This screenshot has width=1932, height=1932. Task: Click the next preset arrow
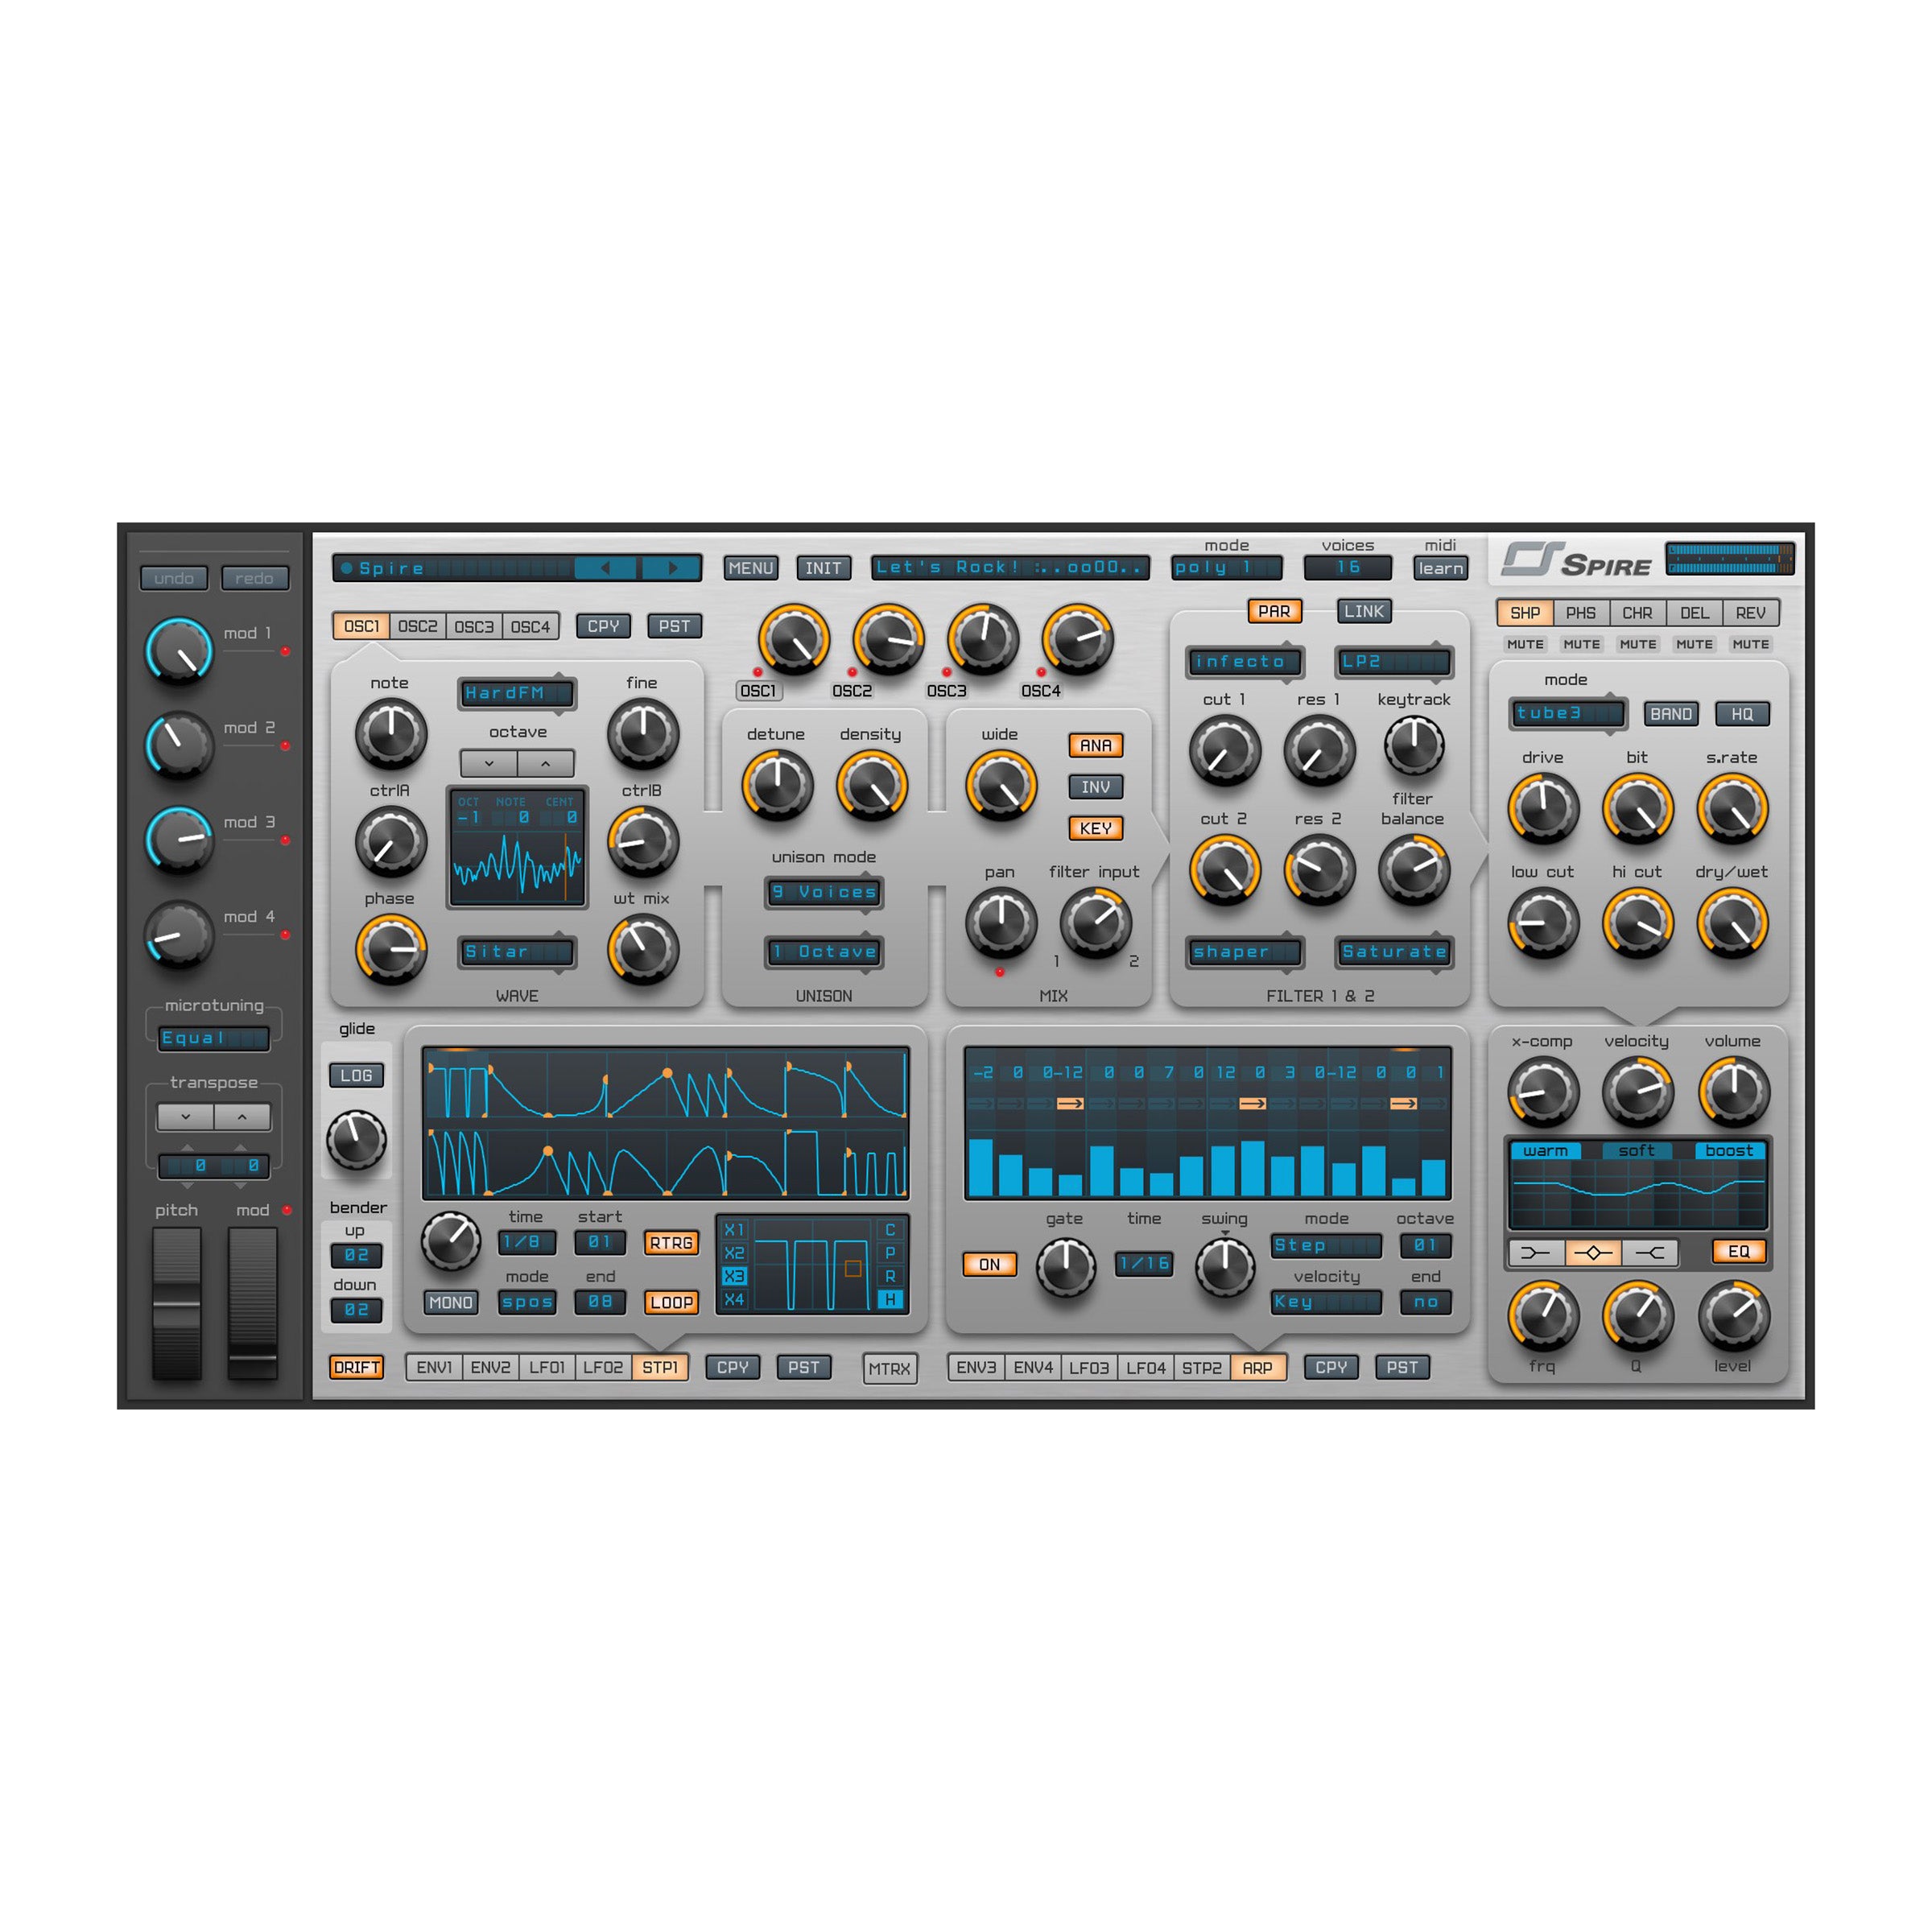pos(672,568)
